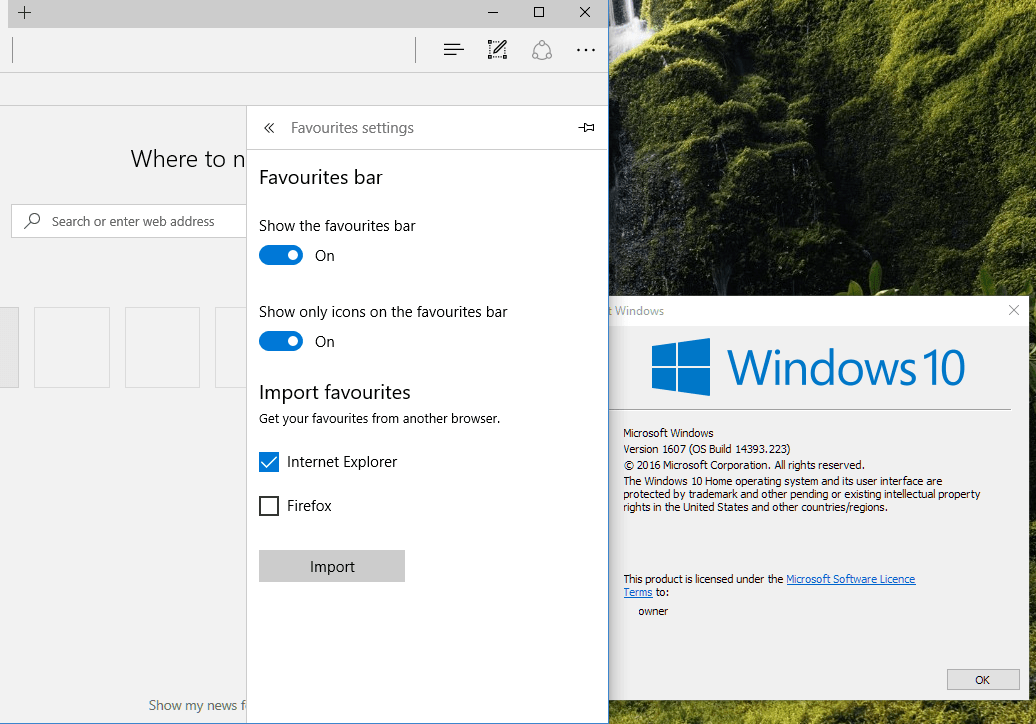Turn off the Show the favourites bar toggle
This screenshot has width=1036, height=724.
281,255
